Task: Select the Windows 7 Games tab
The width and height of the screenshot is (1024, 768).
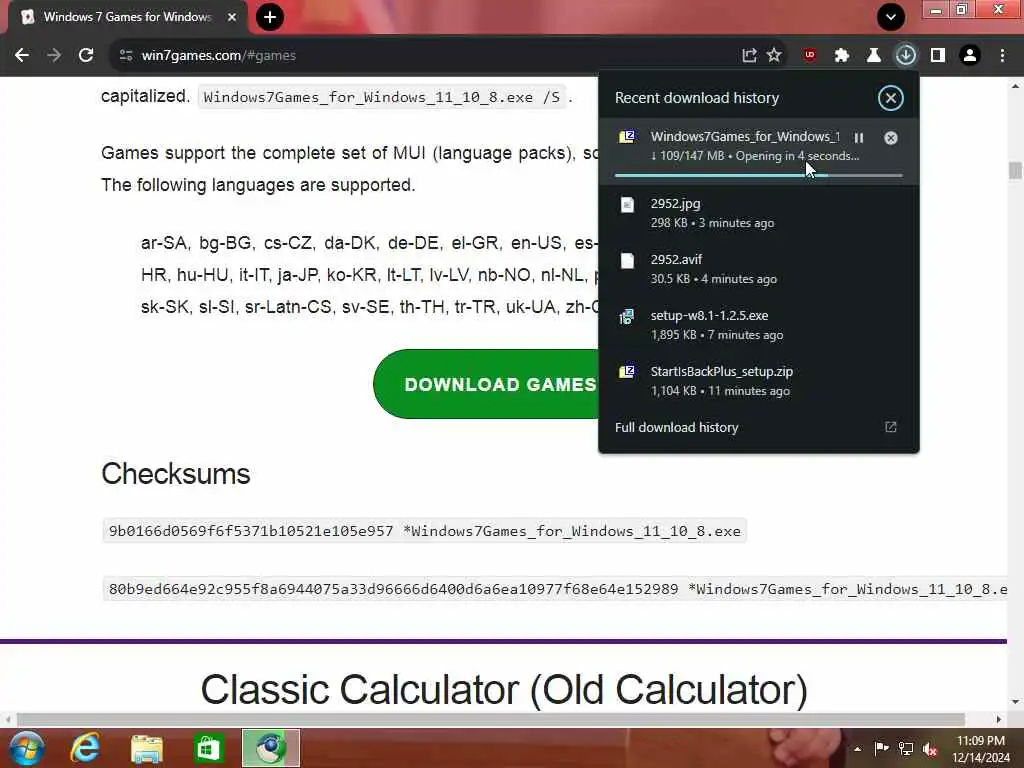Action: 127,18
